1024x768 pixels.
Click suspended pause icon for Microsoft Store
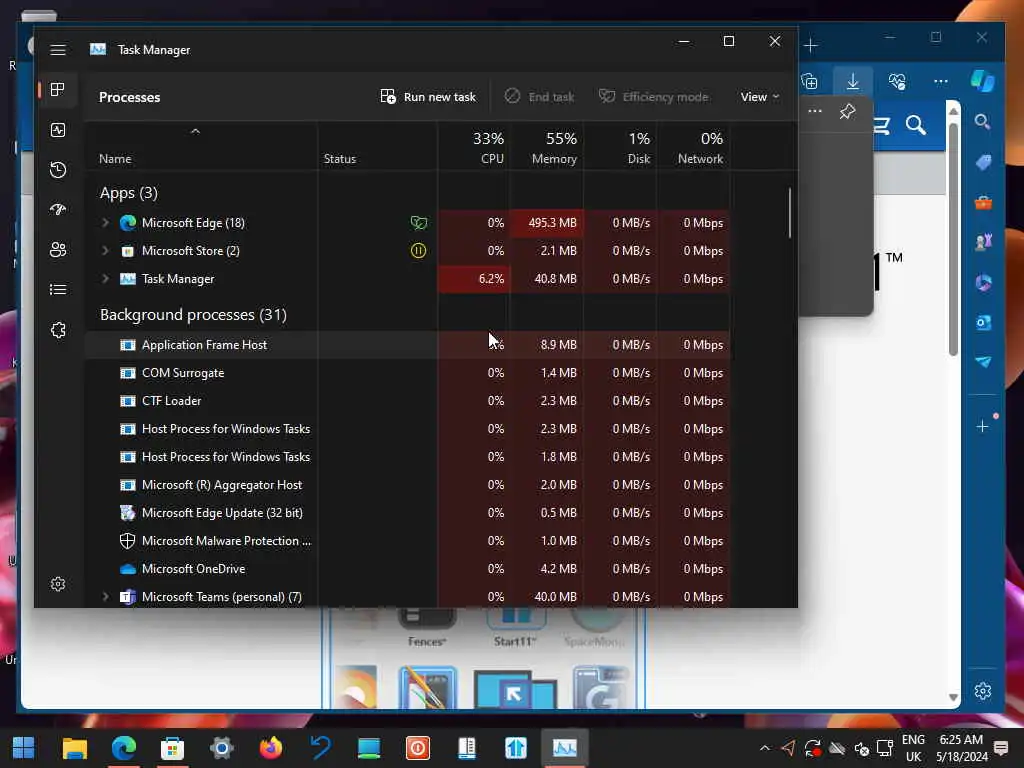tap(419, 251)
